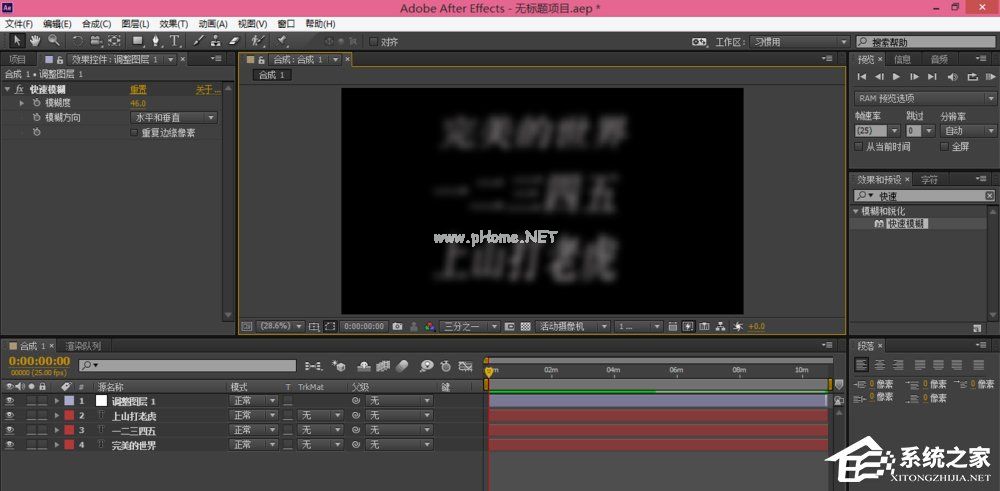Click the 搜索帮助 search field
The width and height of the screenshot is (1000, 491).
pos(925,42)
